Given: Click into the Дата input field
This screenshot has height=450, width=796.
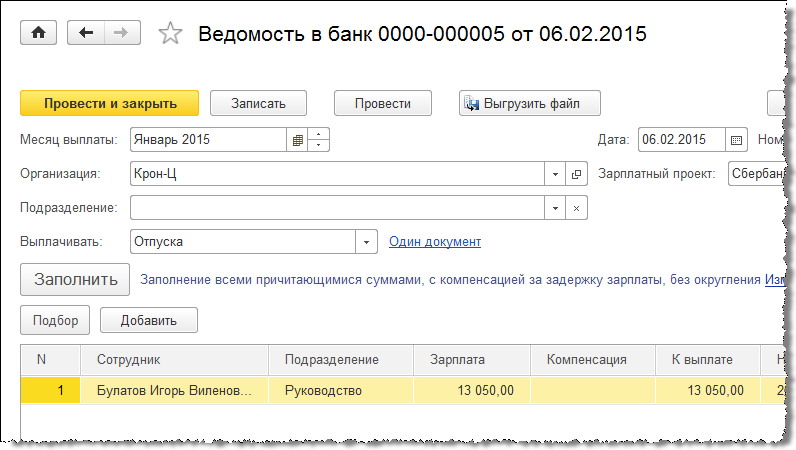Looking at the screenshot, I should point(681,140).
